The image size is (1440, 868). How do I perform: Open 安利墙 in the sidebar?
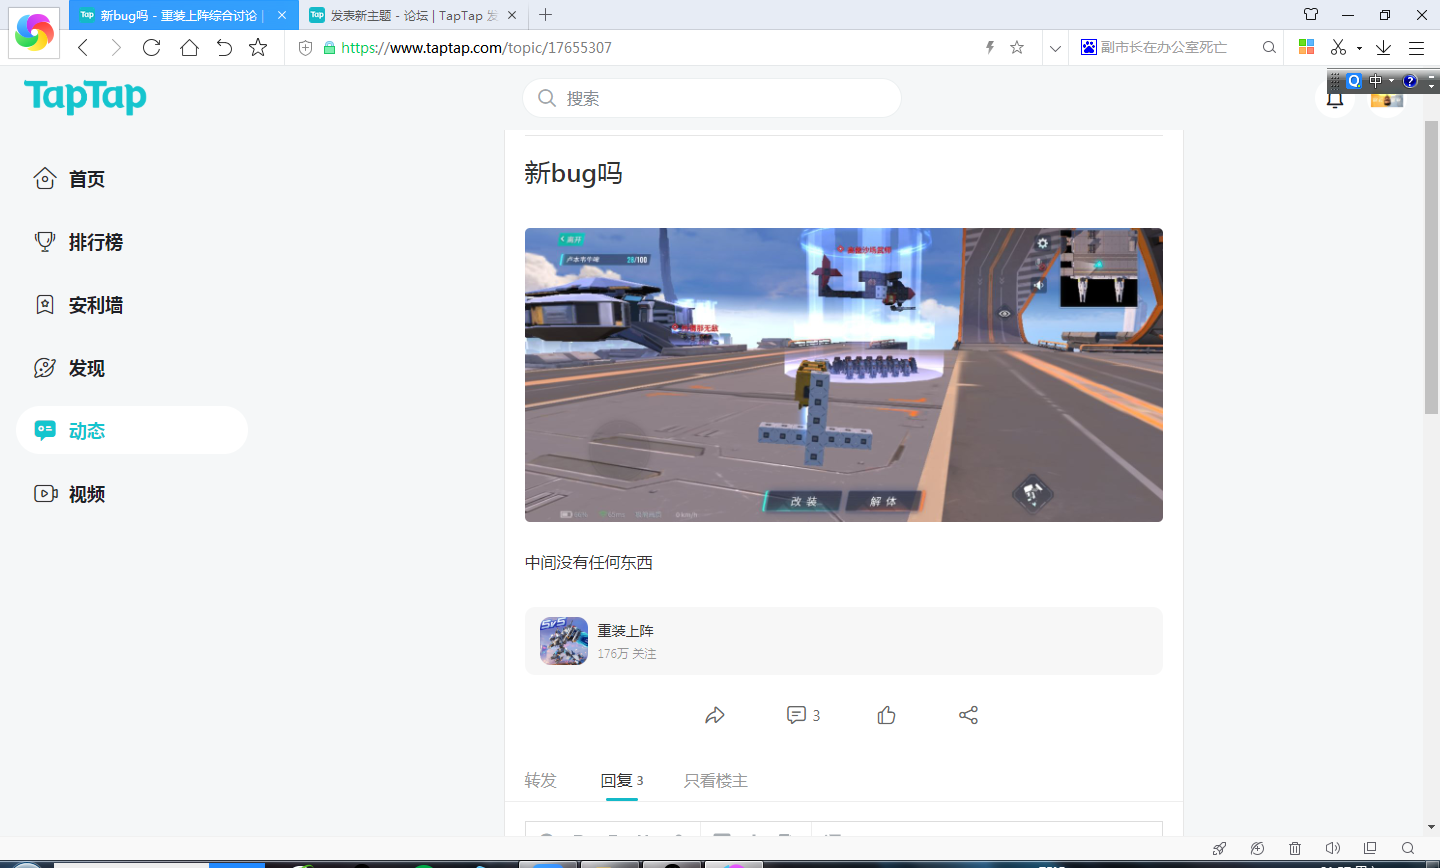(132, 305)
